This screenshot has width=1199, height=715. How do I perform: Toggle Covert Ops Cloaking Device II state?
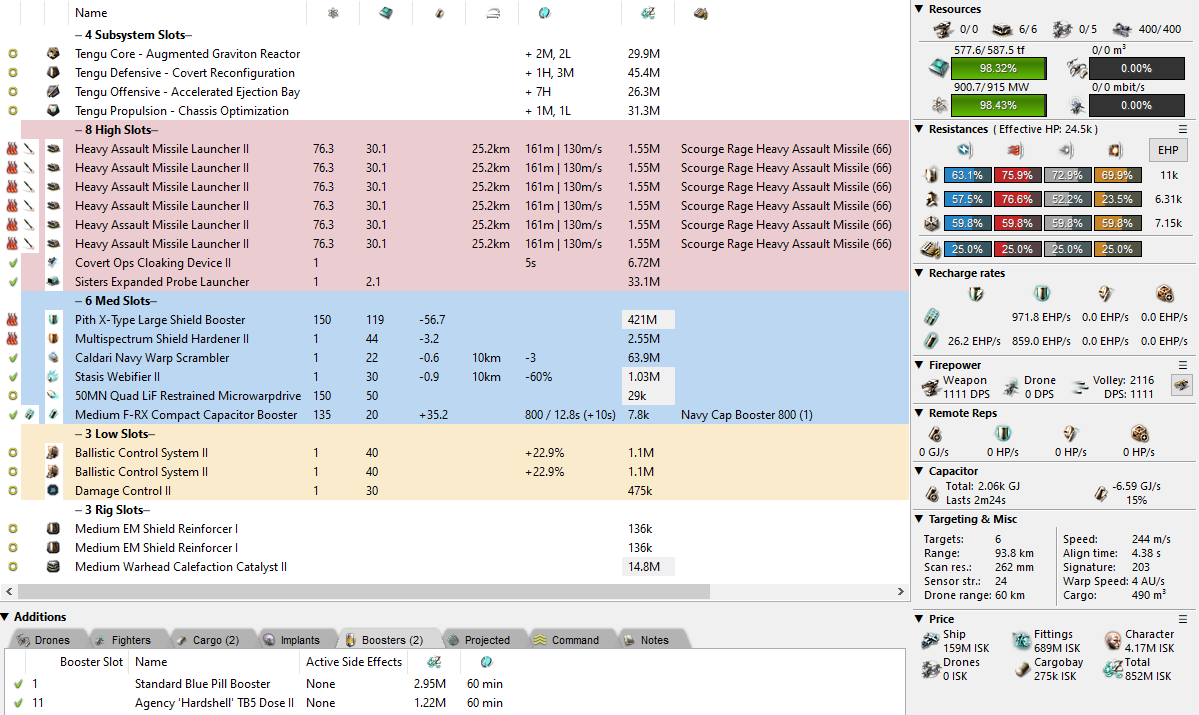coord(13,263)
